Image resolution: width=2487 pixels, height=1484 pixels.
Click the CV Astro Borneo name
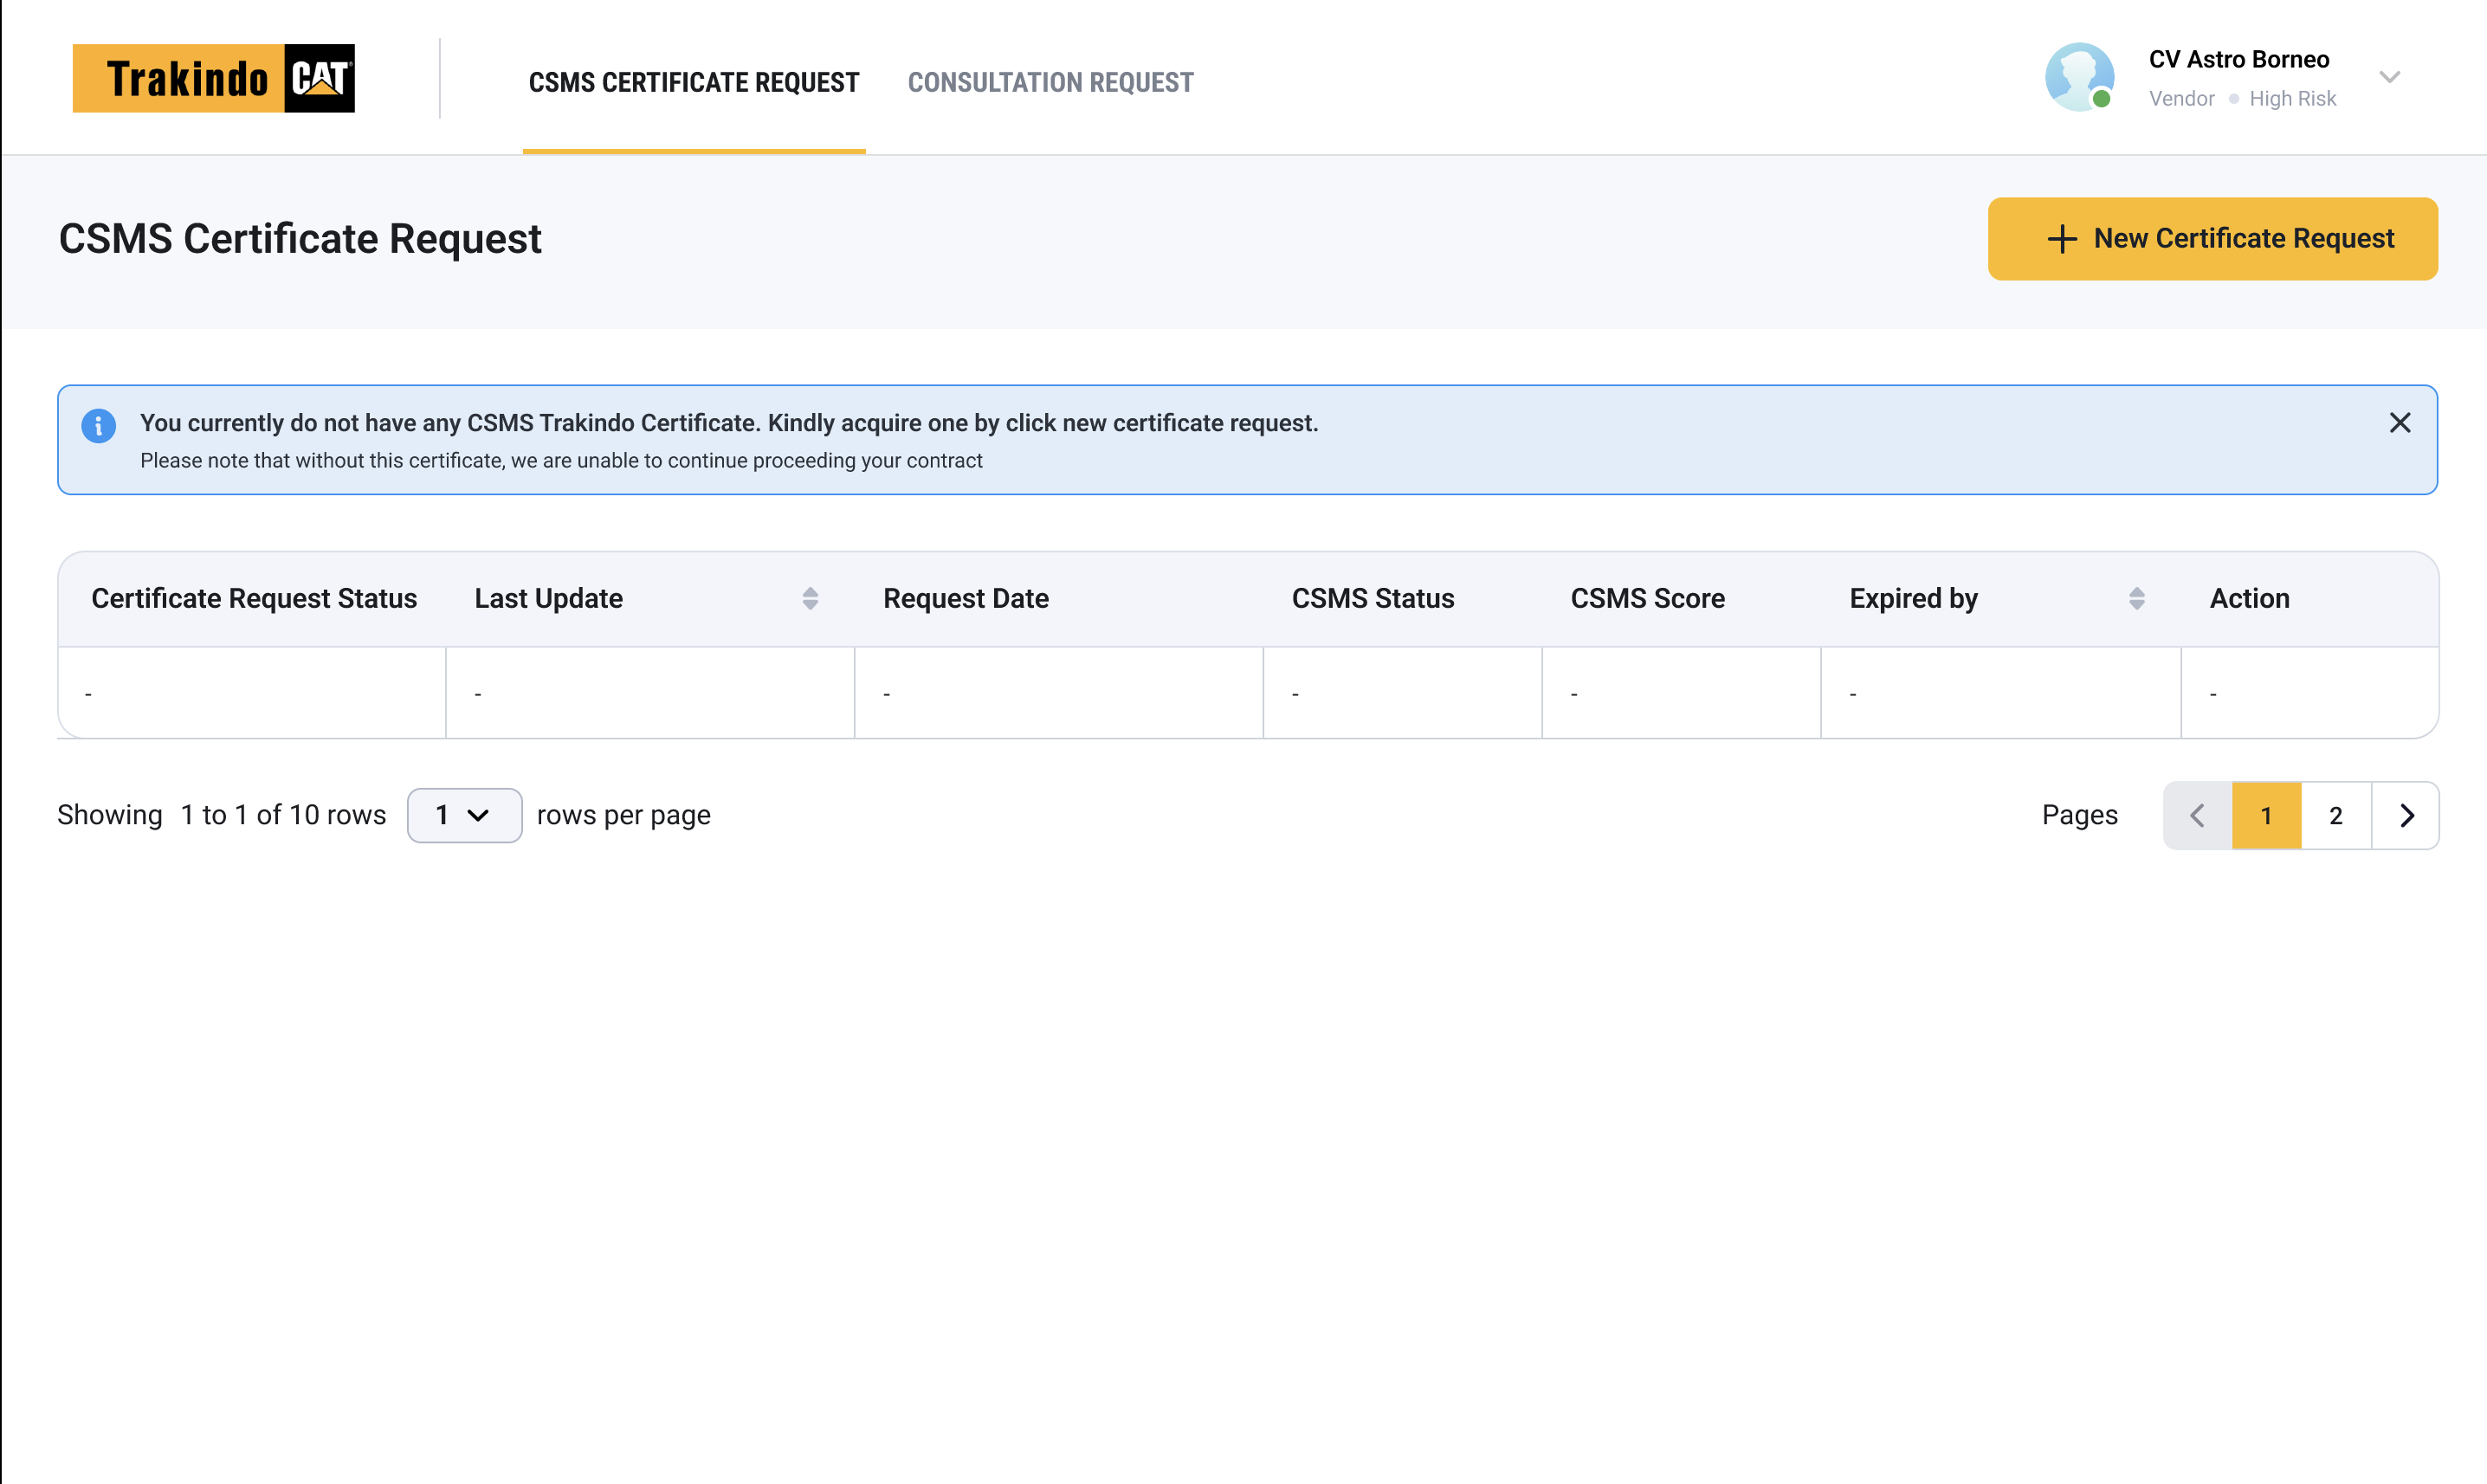click(2239, 60)
